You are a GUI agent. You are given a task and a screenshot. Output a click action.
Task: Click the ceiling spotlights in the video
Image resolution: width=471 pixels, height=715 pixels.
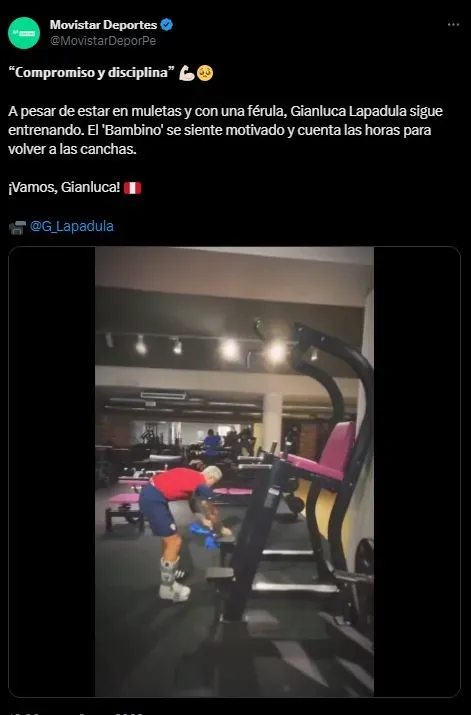click(210, 349)
